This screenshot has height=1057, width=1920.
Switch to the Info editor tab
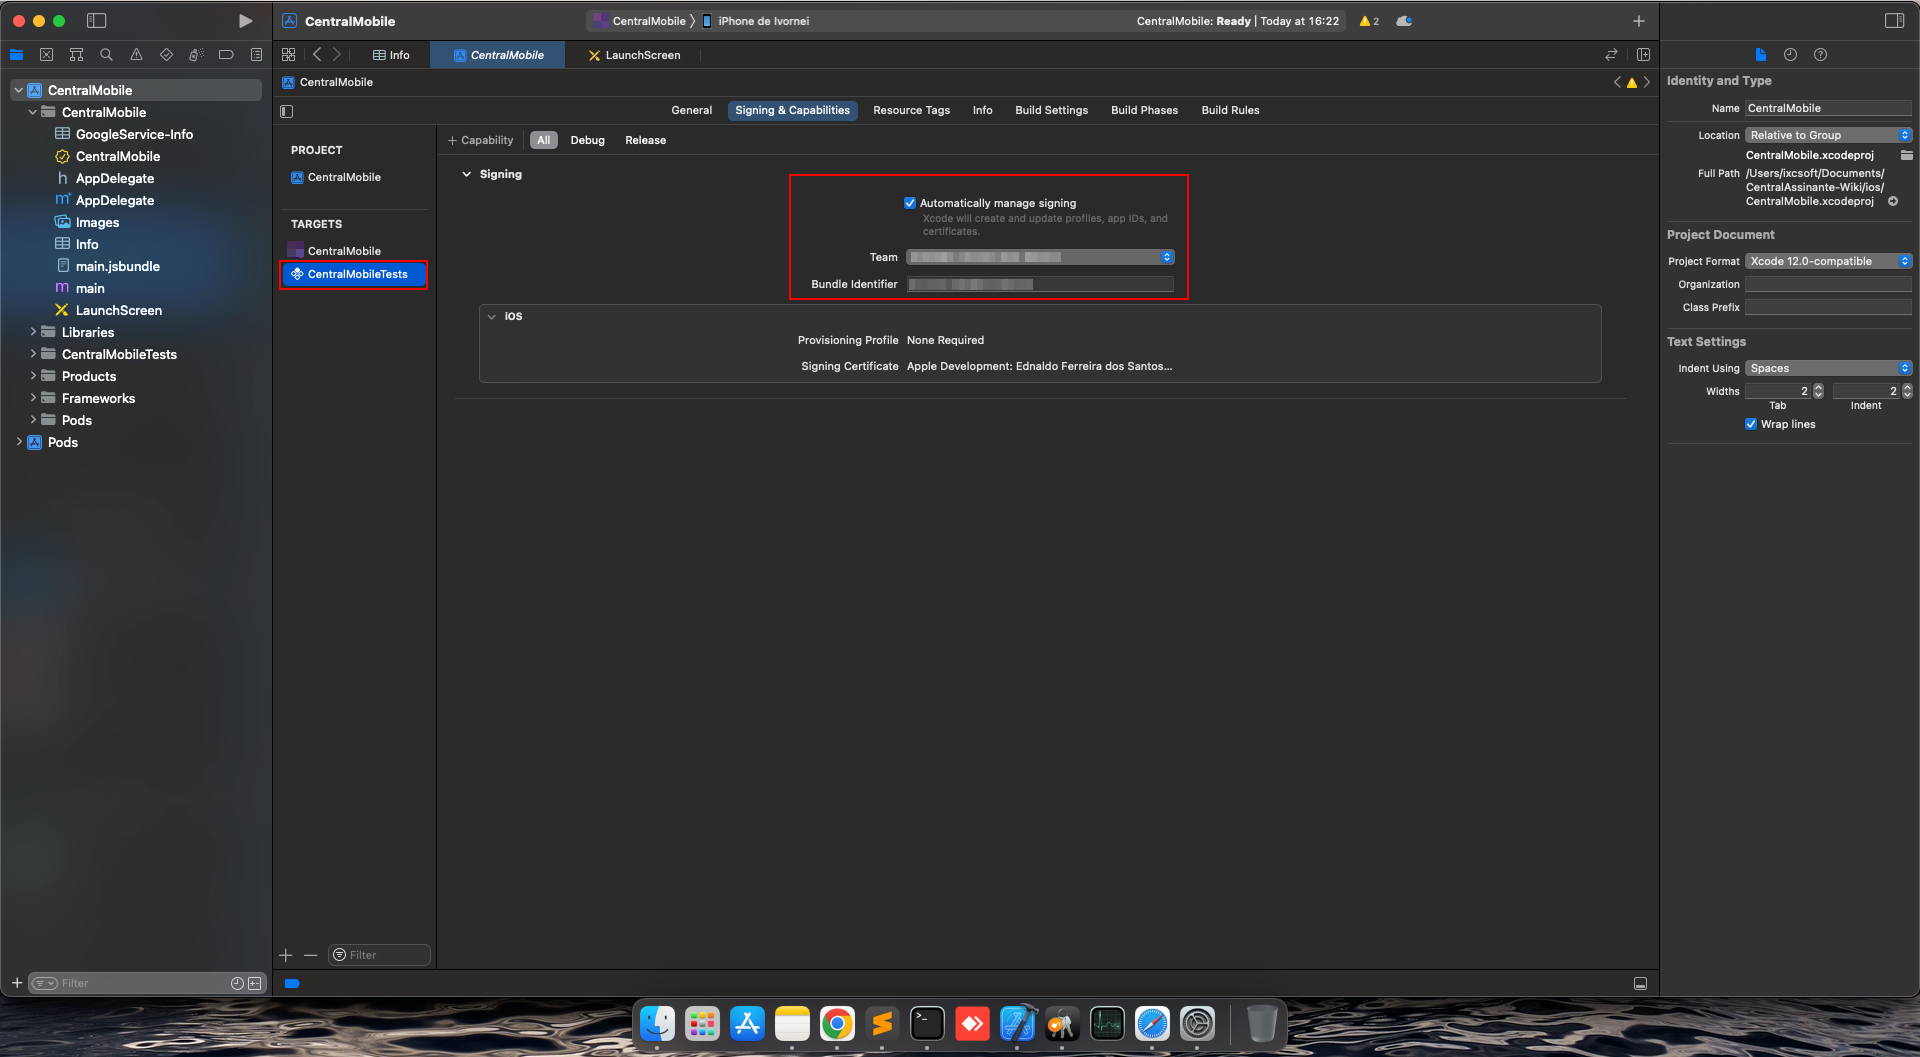[391, 55]
